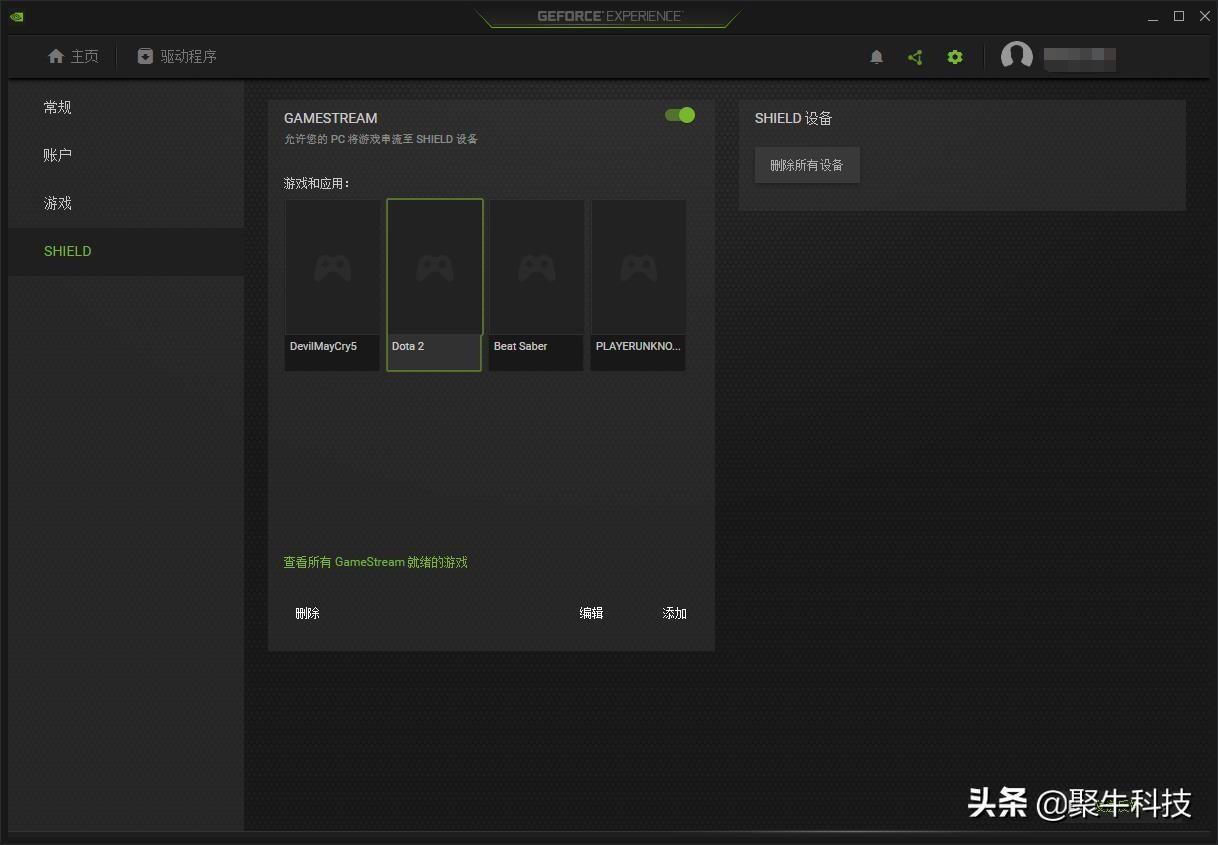Click the share icon in header

(915, 57)
